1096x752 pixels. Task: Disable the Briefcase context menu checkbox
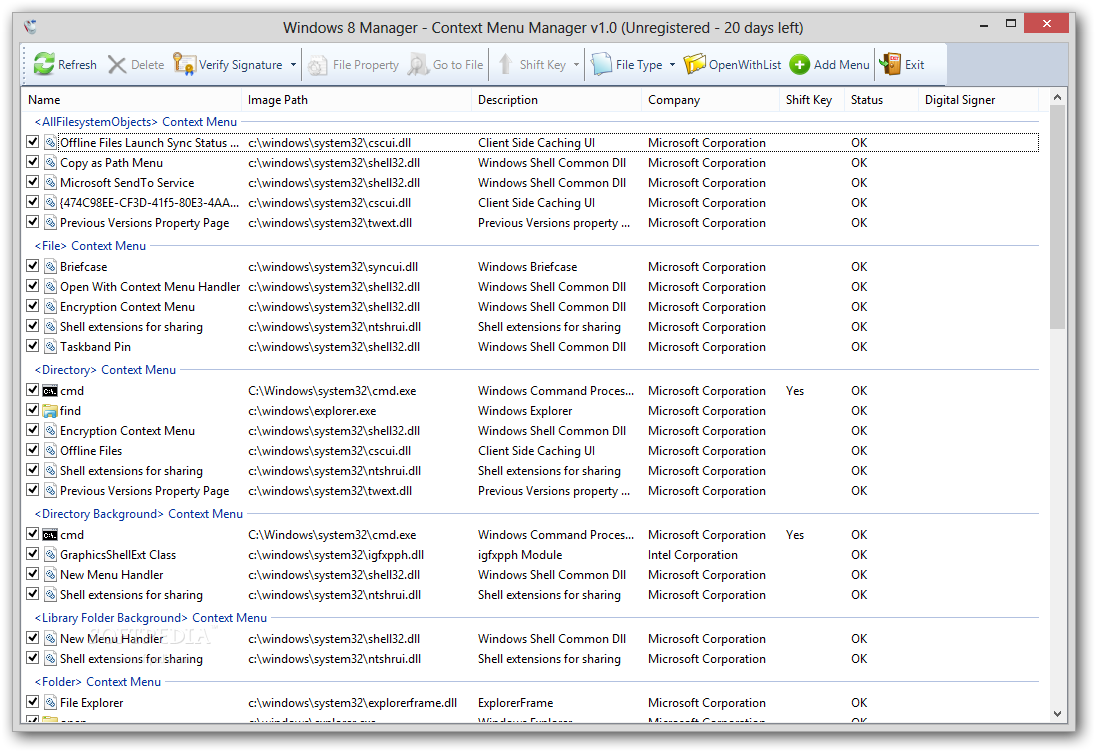click(x=32, y=266)
